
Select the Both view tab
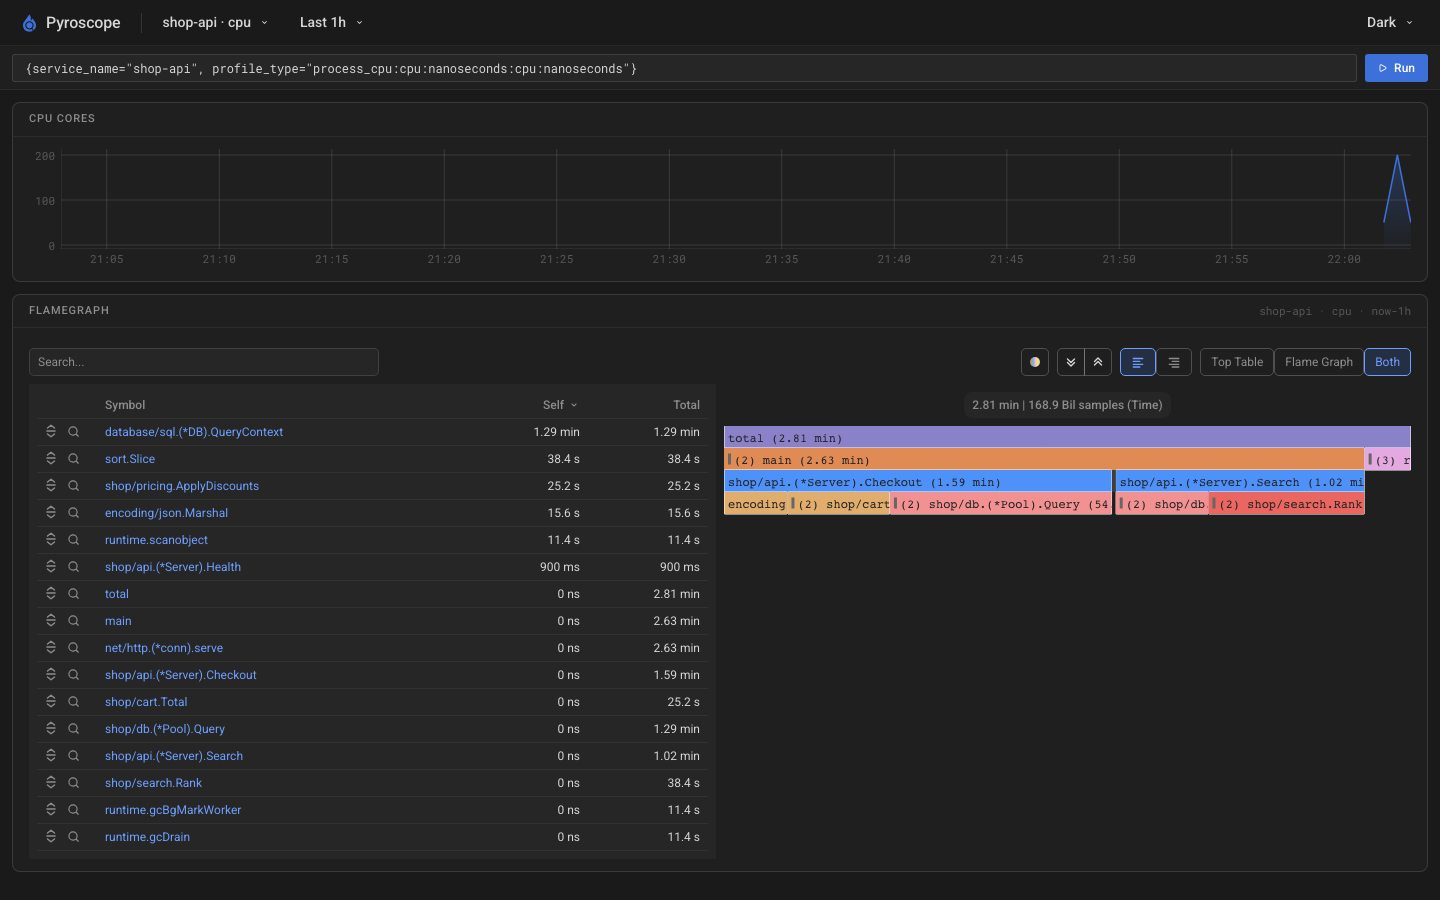coord(1387,362)
